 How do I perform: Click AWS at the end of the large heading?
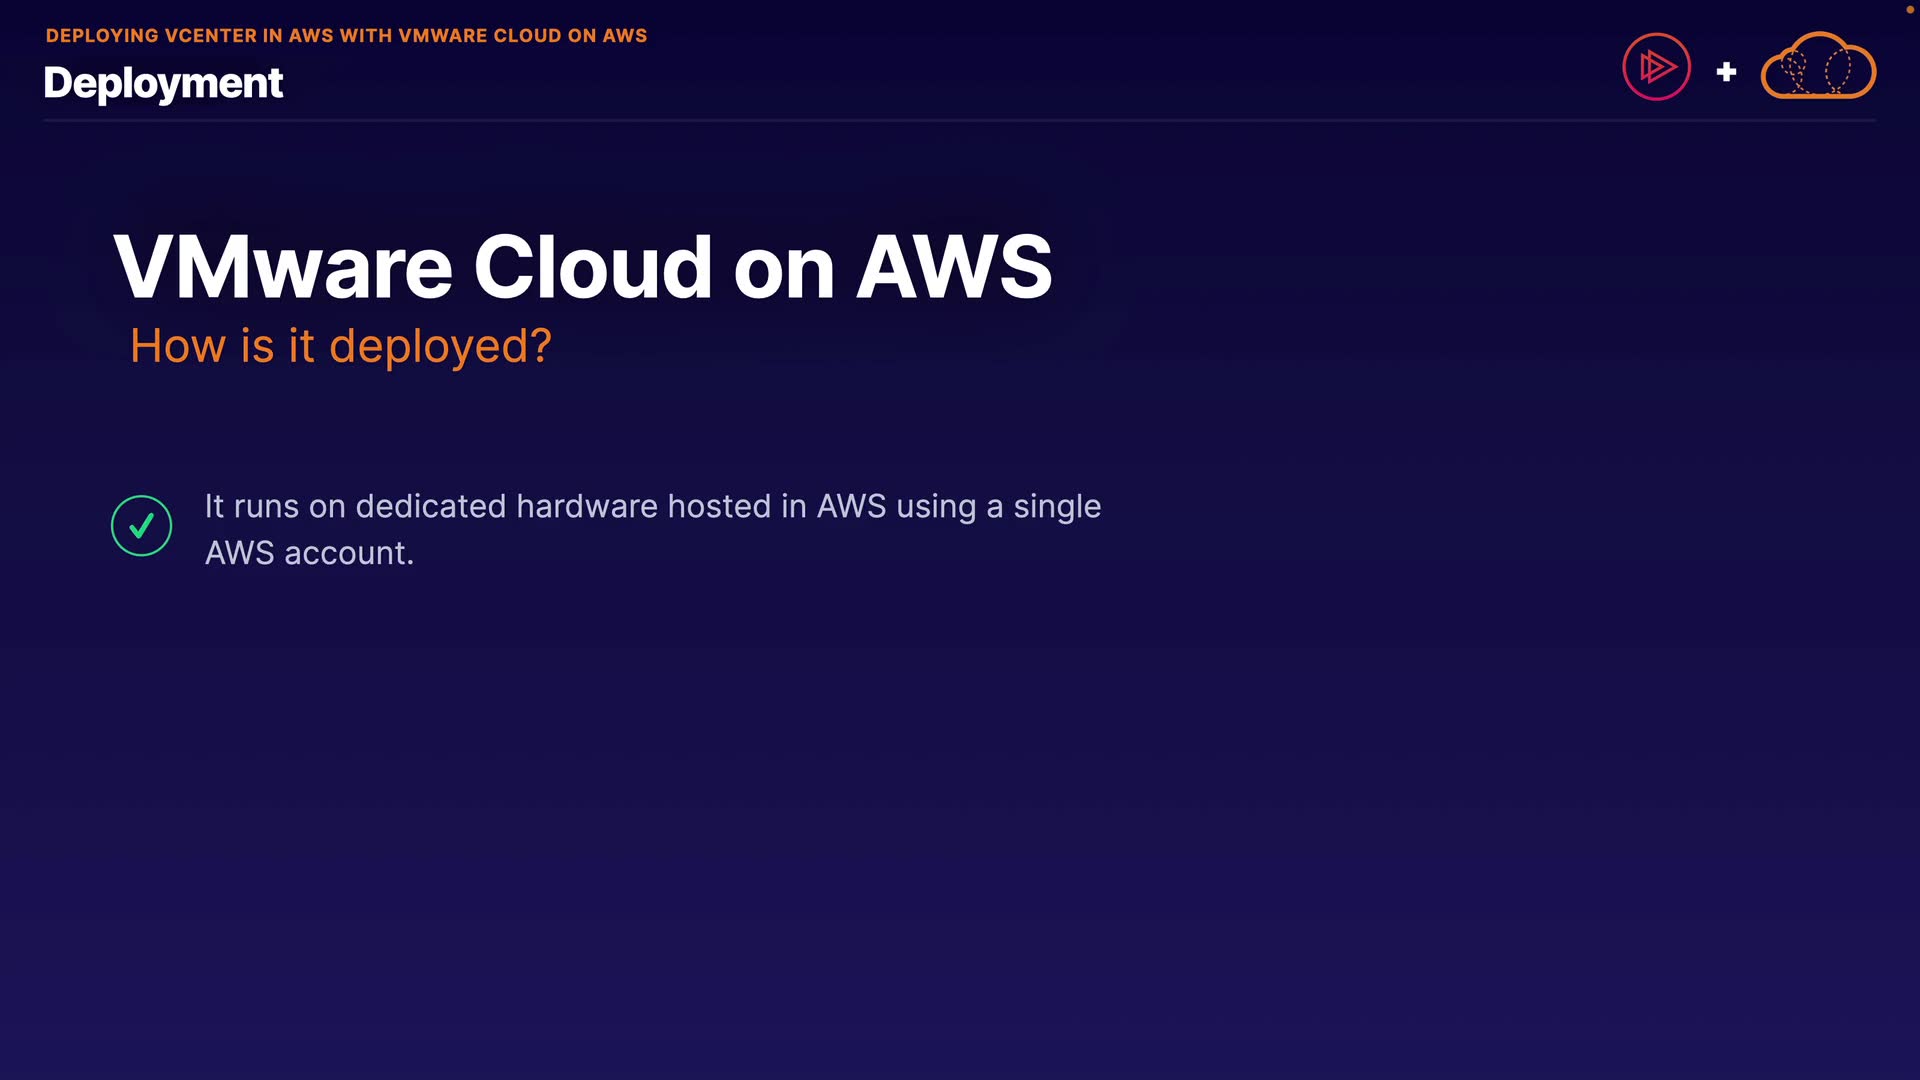tap(954, 267)
